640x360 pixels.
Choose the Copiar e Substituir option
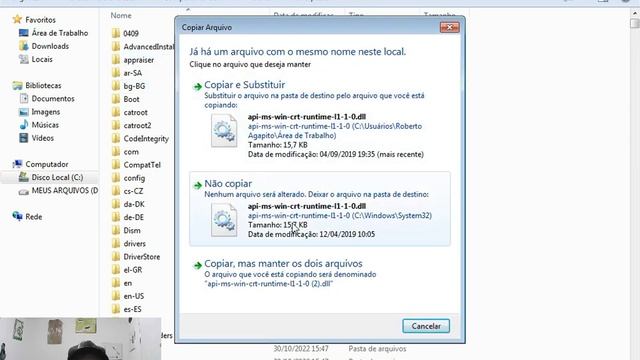pos(320,120)
